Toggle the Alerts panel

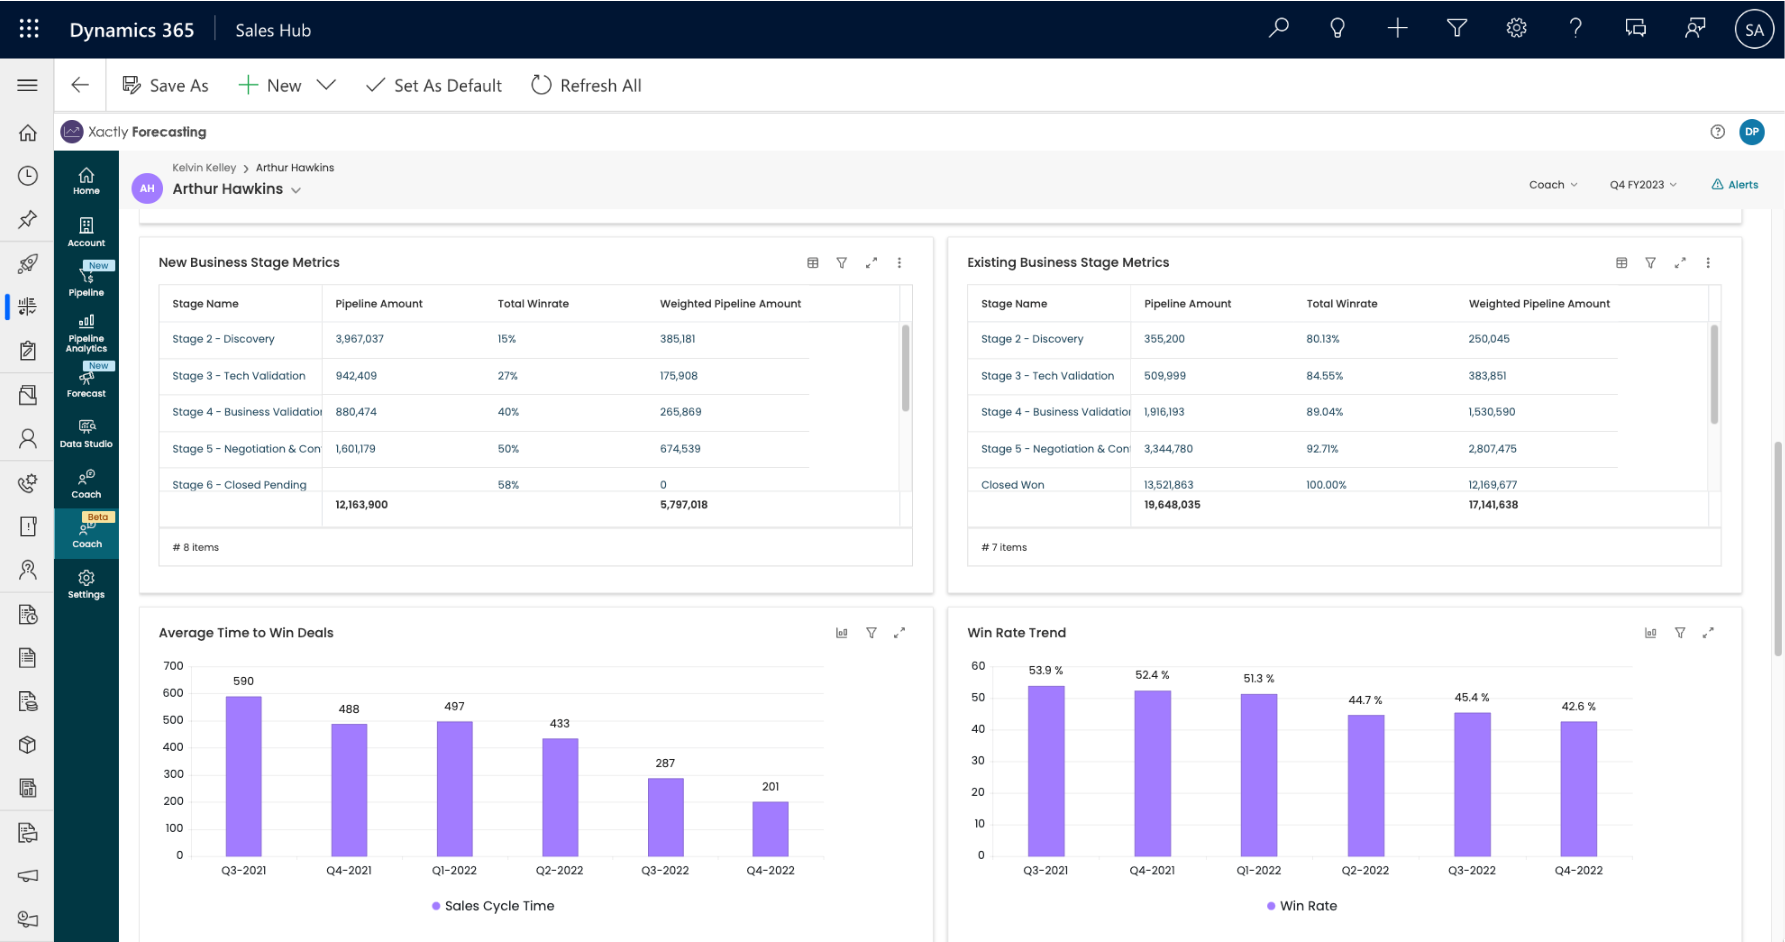pyautogui.click(x=1735, y=184)
